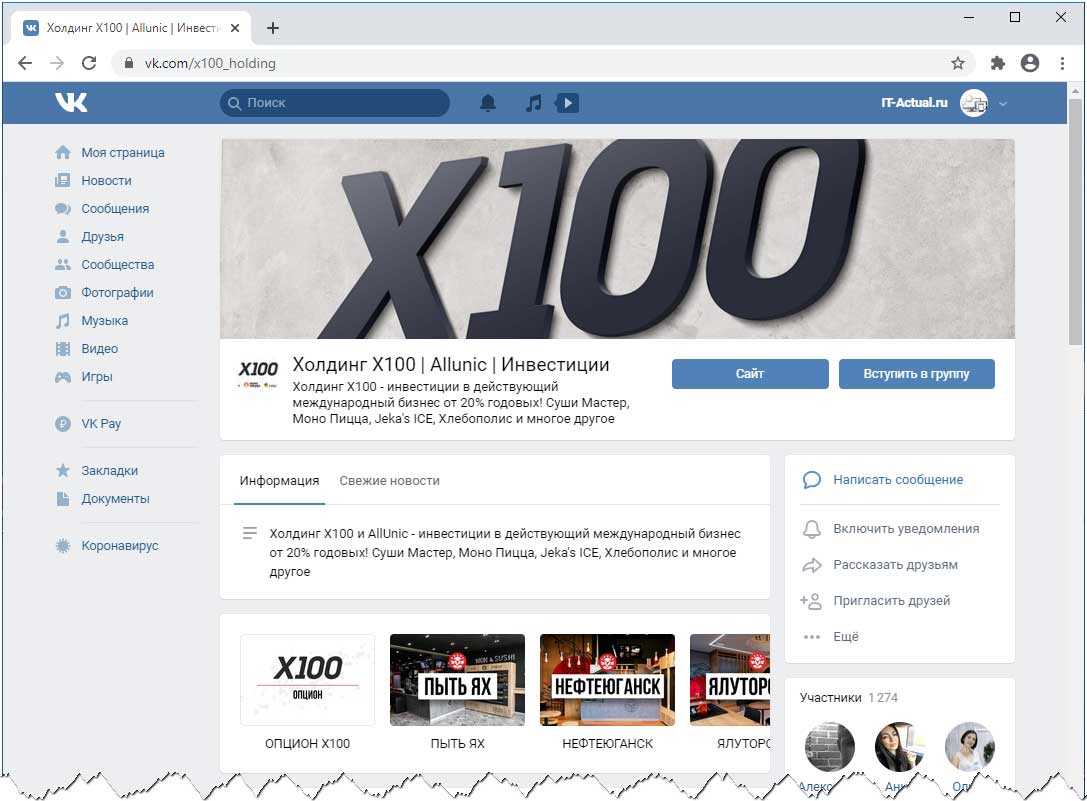This screenshot has height=801, width=1087.
Task: Click the Написать сообщение link
Action: (x=897, y=480)
